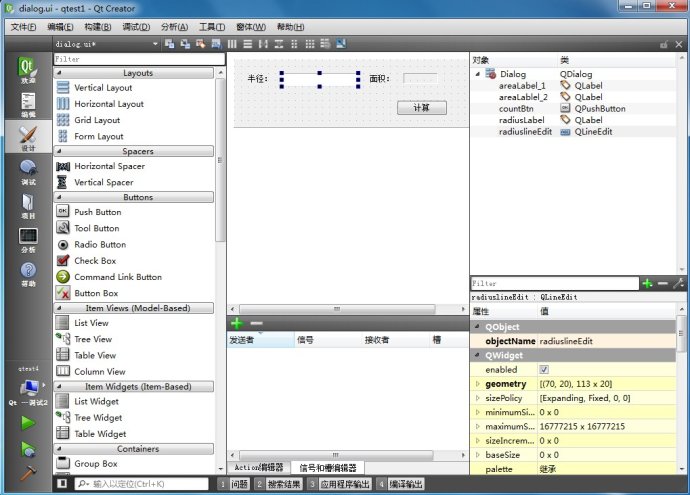Screen dimensions: 690x495
Task: Apply horizontal splitter layout icon
Action: 263,44
